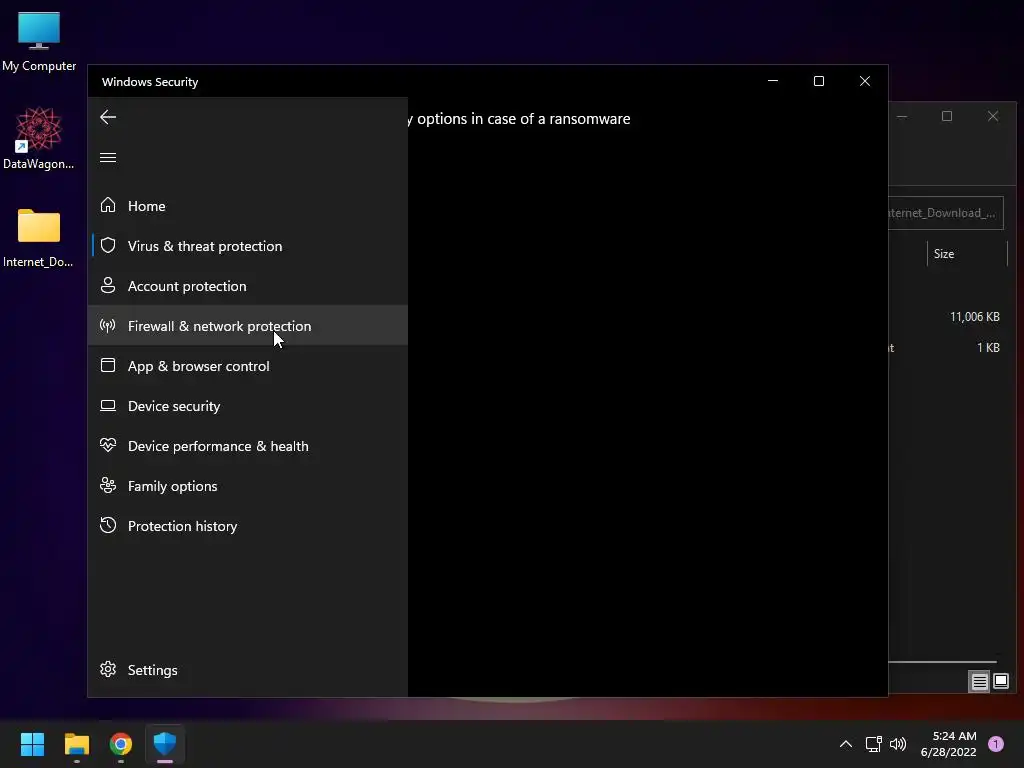Select My Computer desktop icon
This screenshot has height=768, width=1024.
[39, 42]
